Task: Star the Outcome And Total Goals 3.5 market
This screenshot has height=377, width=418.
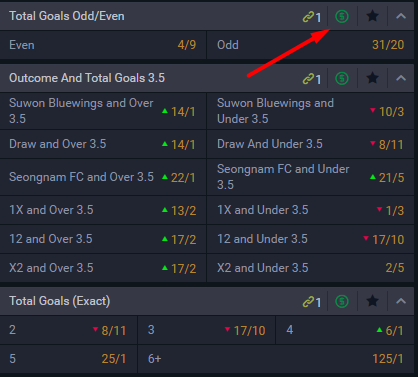Action: [x=372, y=78]
